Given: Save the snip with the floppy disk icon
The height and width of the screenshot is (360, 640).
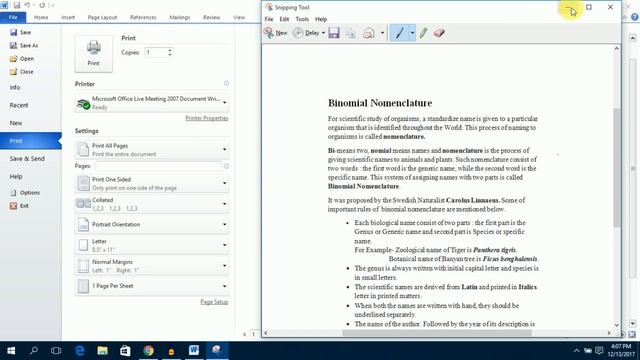Looking at the screenshot, I should coord(334,33).
